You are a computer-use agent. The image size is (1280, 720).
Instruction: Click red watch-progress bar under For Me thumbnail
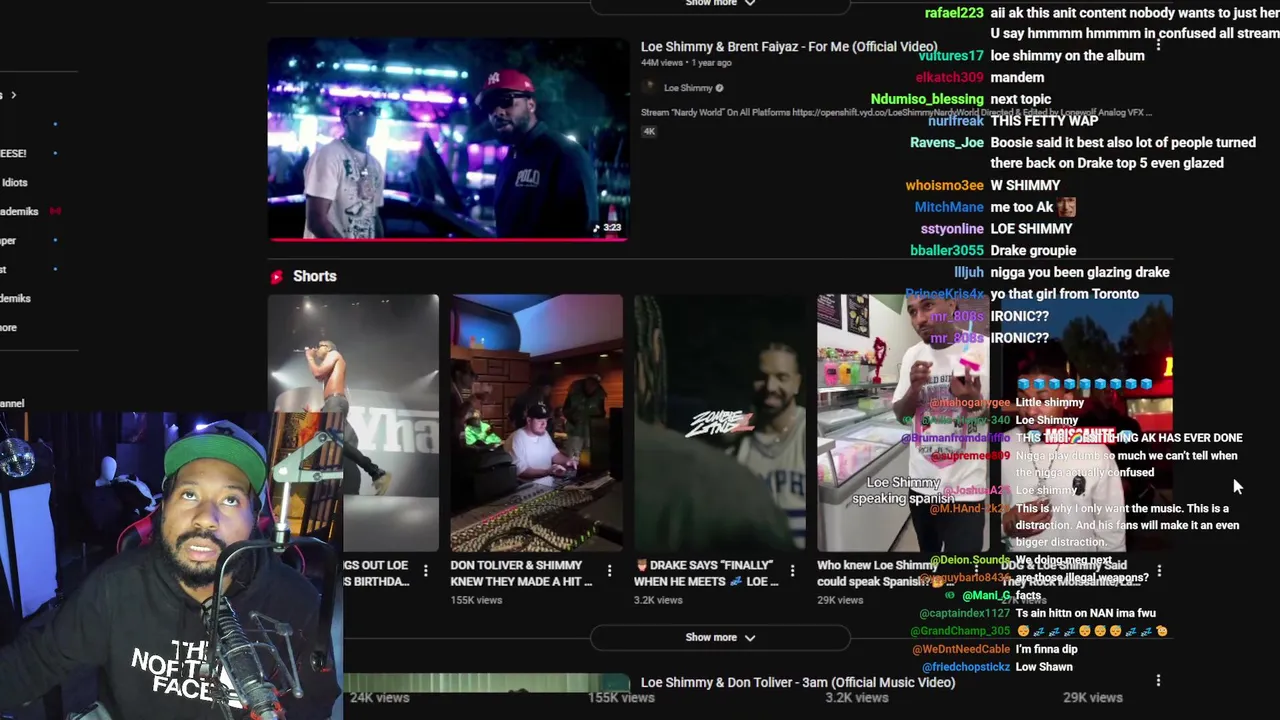[448, 239]
